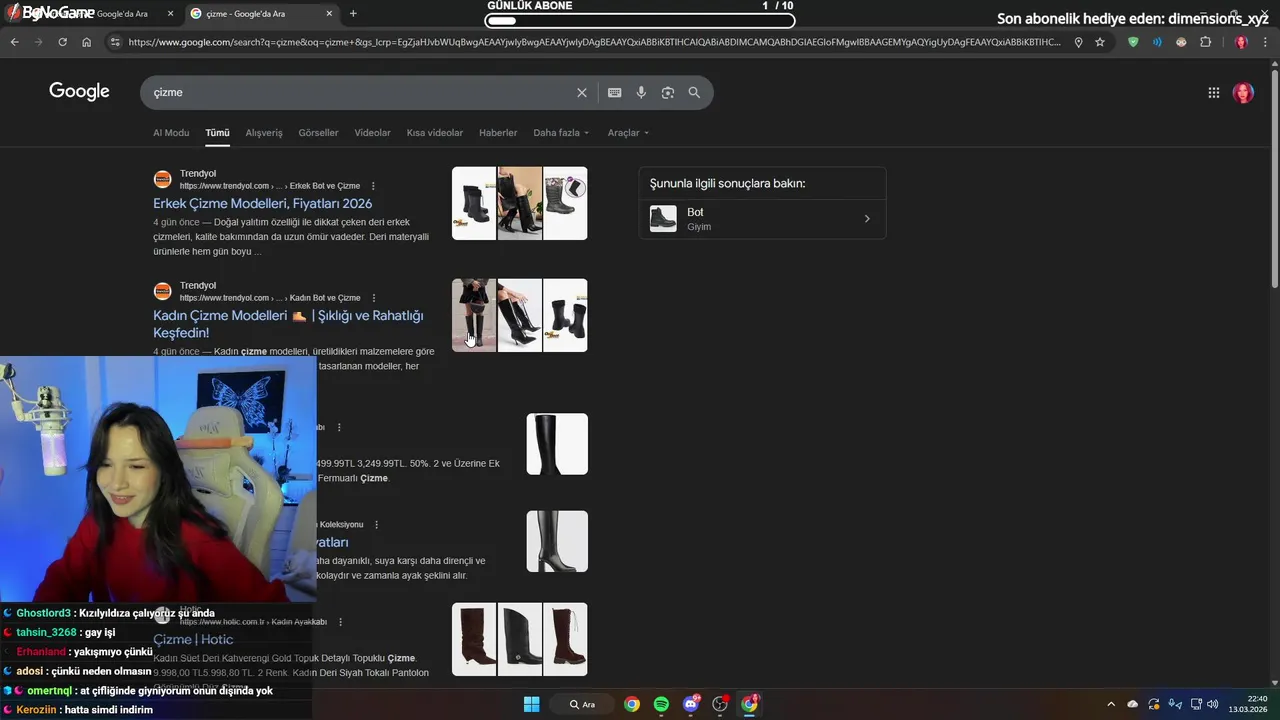1280x720 pixels.
Task: Open the brown slouch boot Hotic thumbnail
Action: (x=474, y=639)
